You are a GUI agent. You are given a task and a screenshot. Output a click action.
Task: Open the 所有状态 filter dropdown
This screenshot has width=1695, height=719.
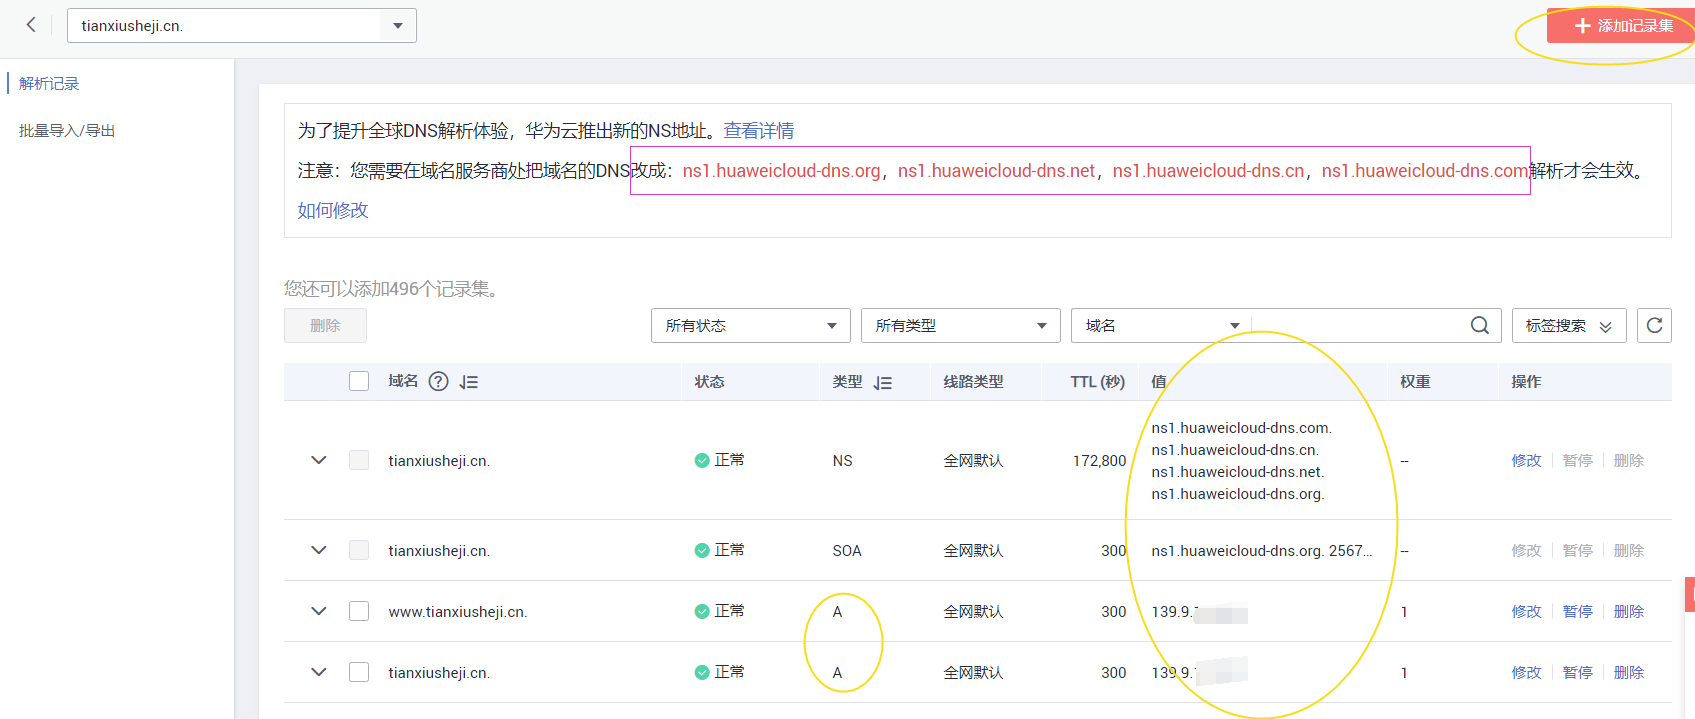[751, 326]
